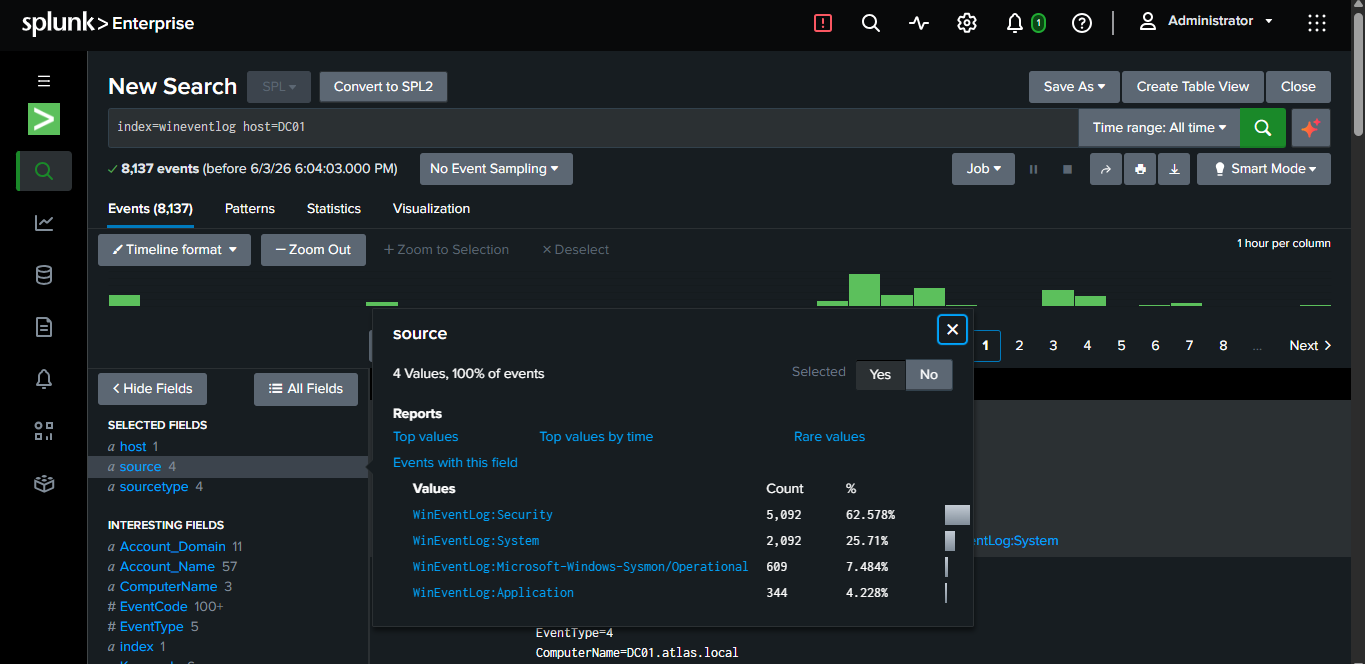This screenshot has width=1365, height=664.
Task: Toggle the hamburger sidebar menu
Action: 44,81
